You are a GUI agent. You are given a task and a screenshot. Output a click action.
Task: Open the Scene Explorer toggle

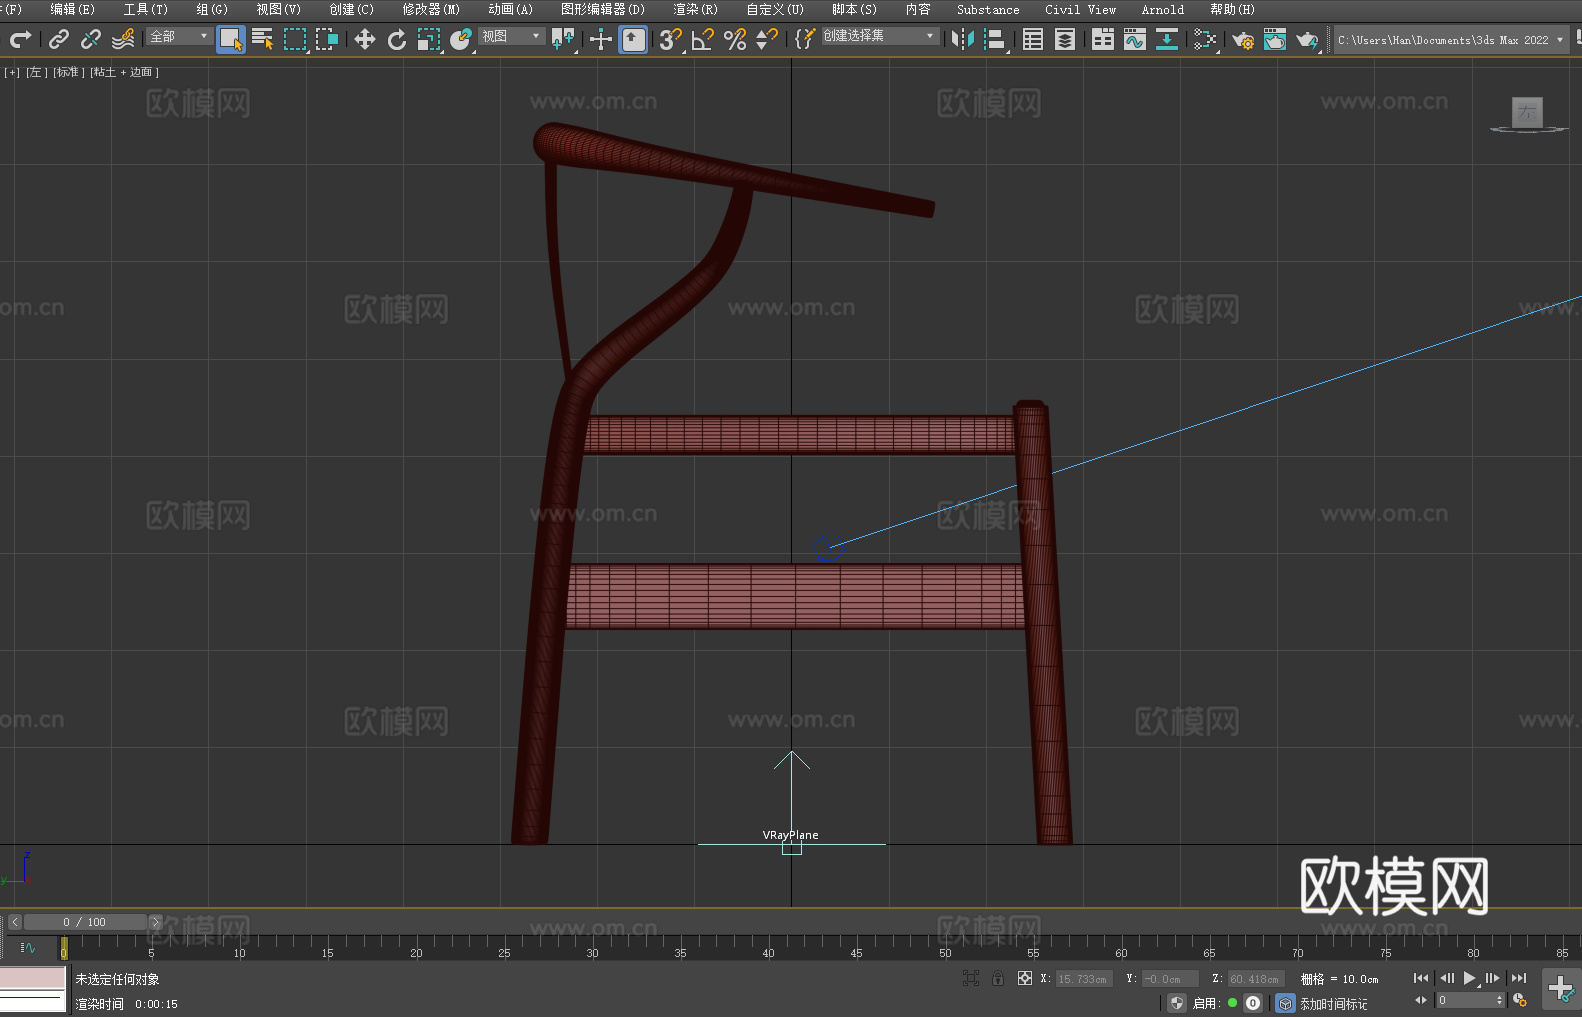coord(1033,39)
